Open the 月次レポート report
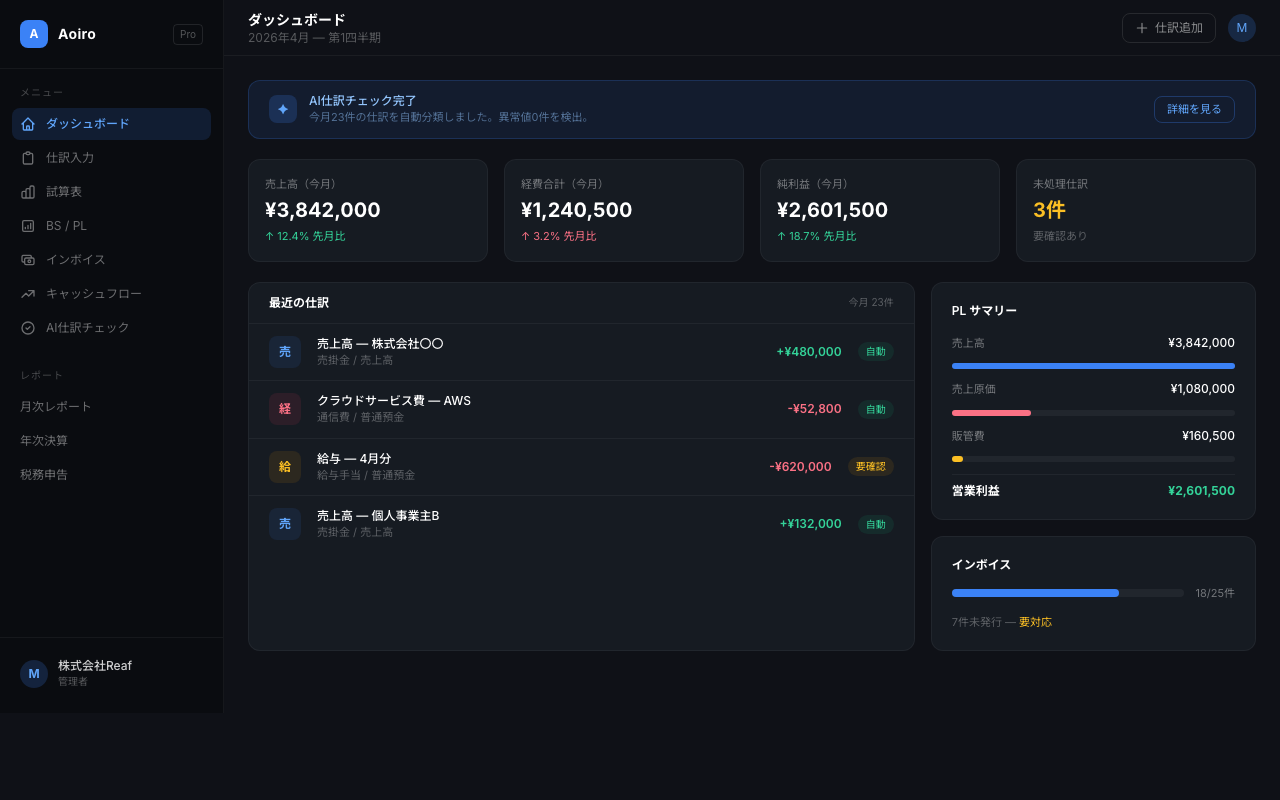 pos(56,407)
